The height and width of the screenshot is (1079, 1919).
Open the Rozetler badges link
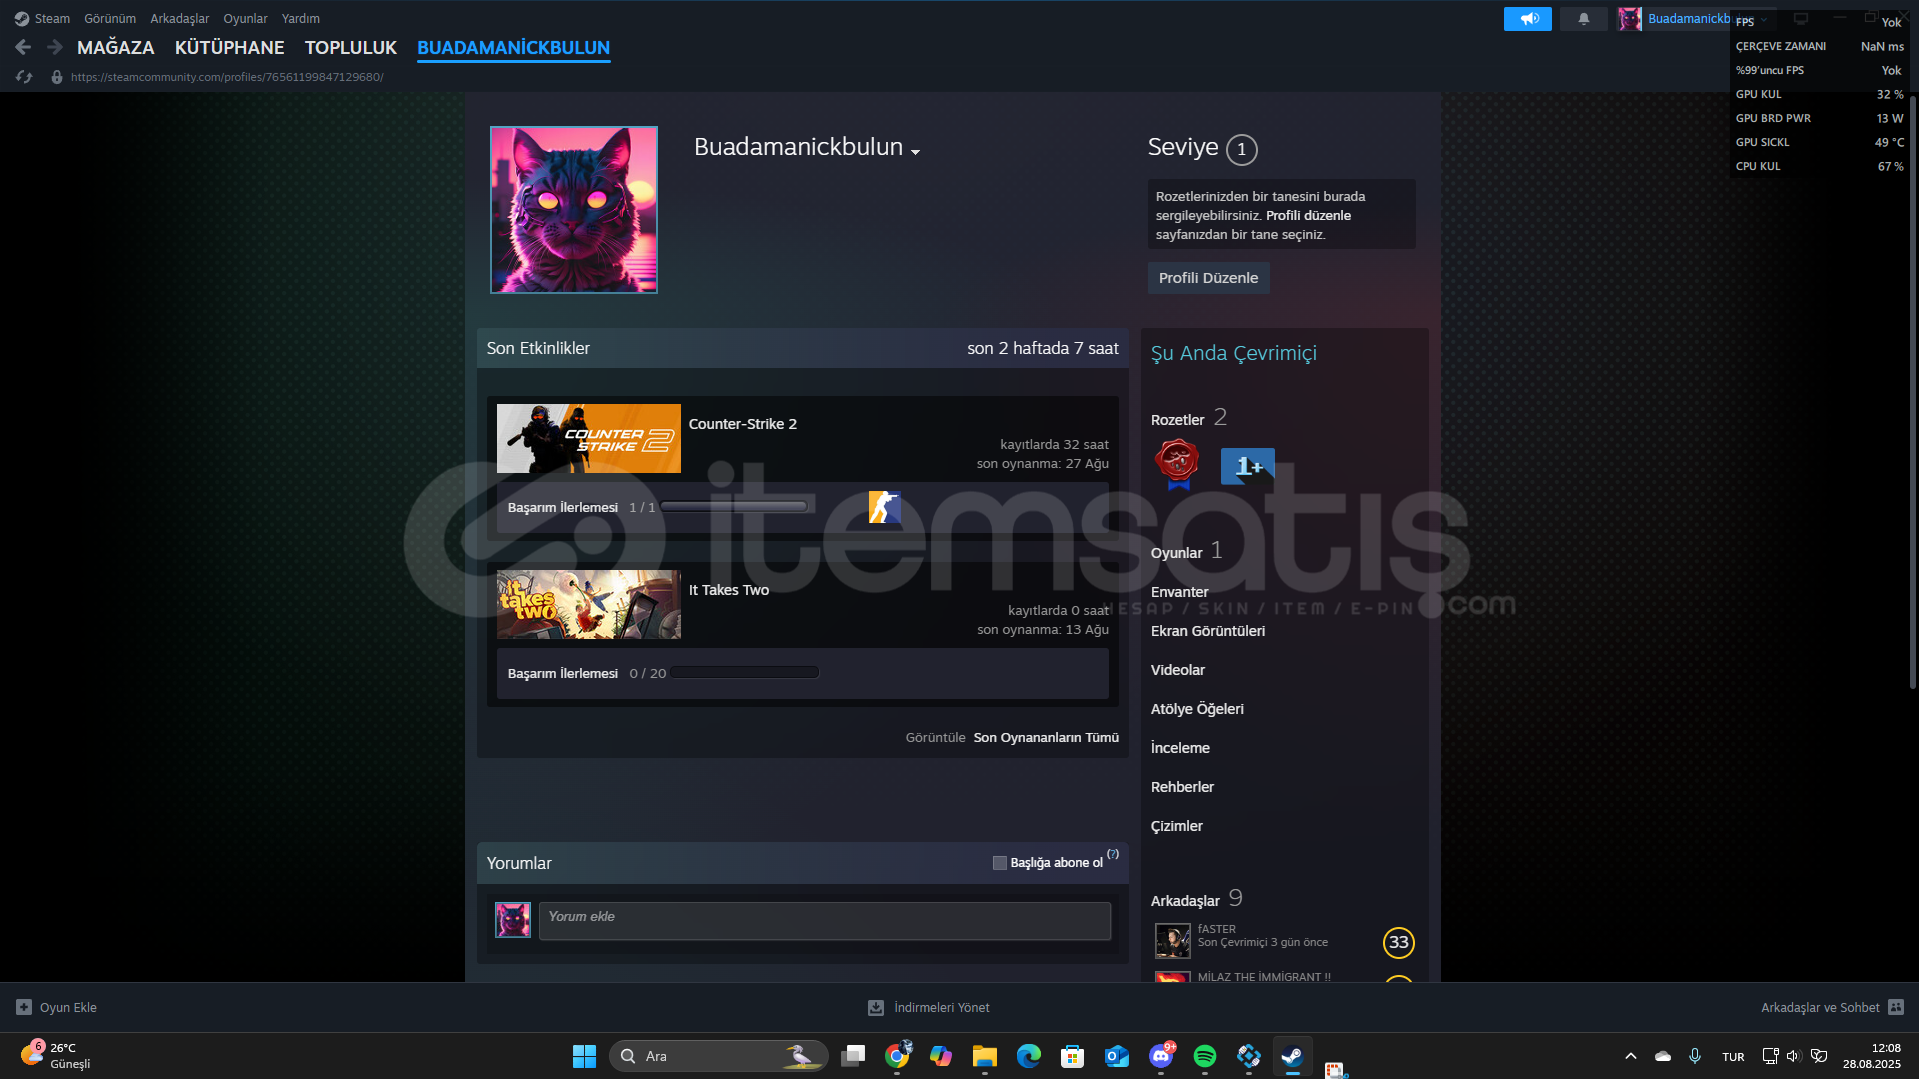(x=1178, y=420)
